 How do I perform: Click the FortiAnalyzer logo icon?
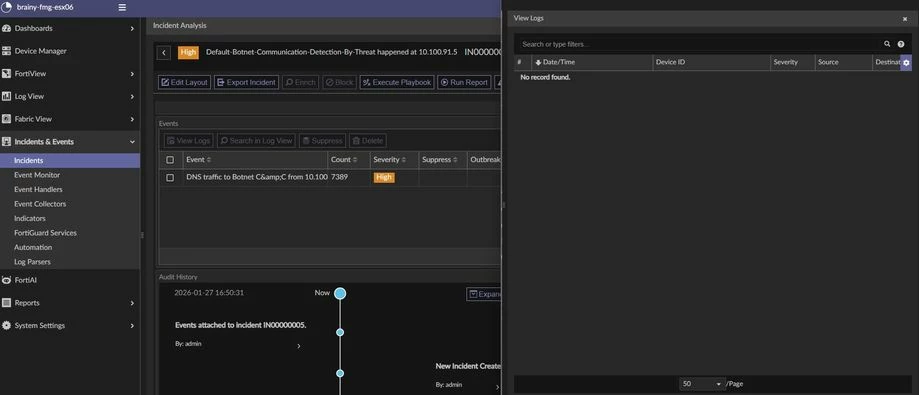(6, 8)
